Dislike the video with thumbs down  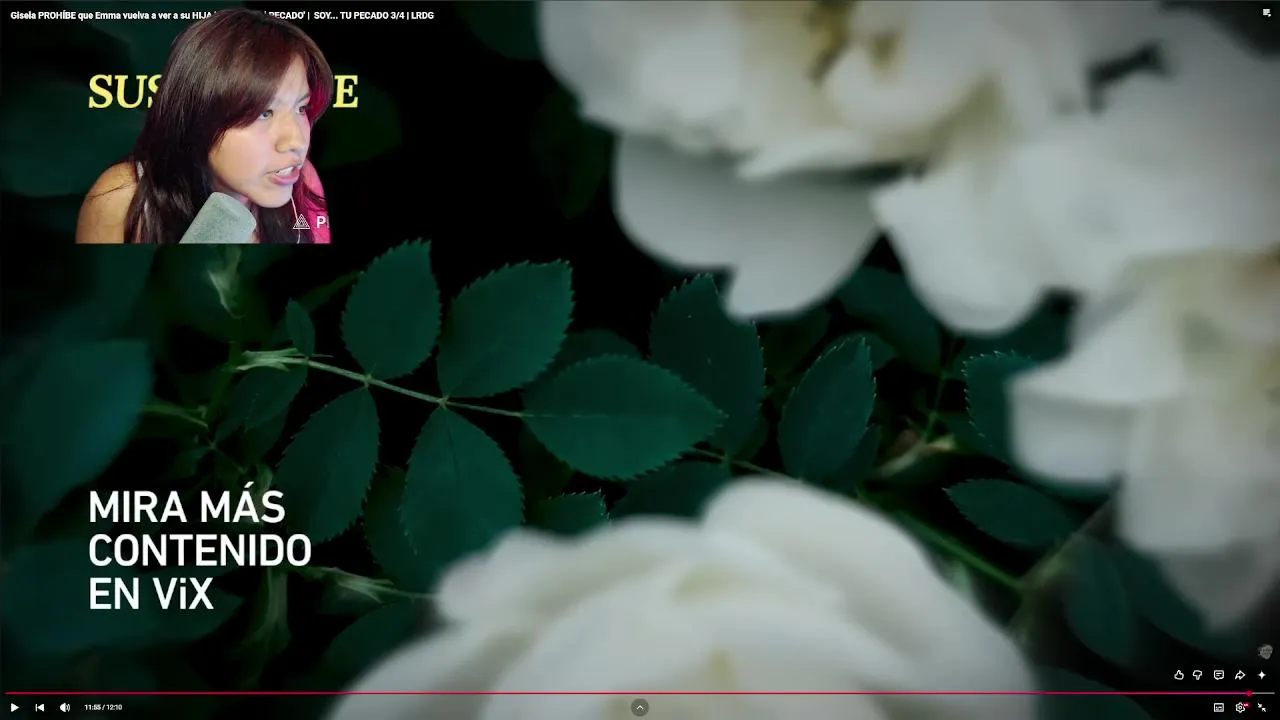pos(1197,675)
